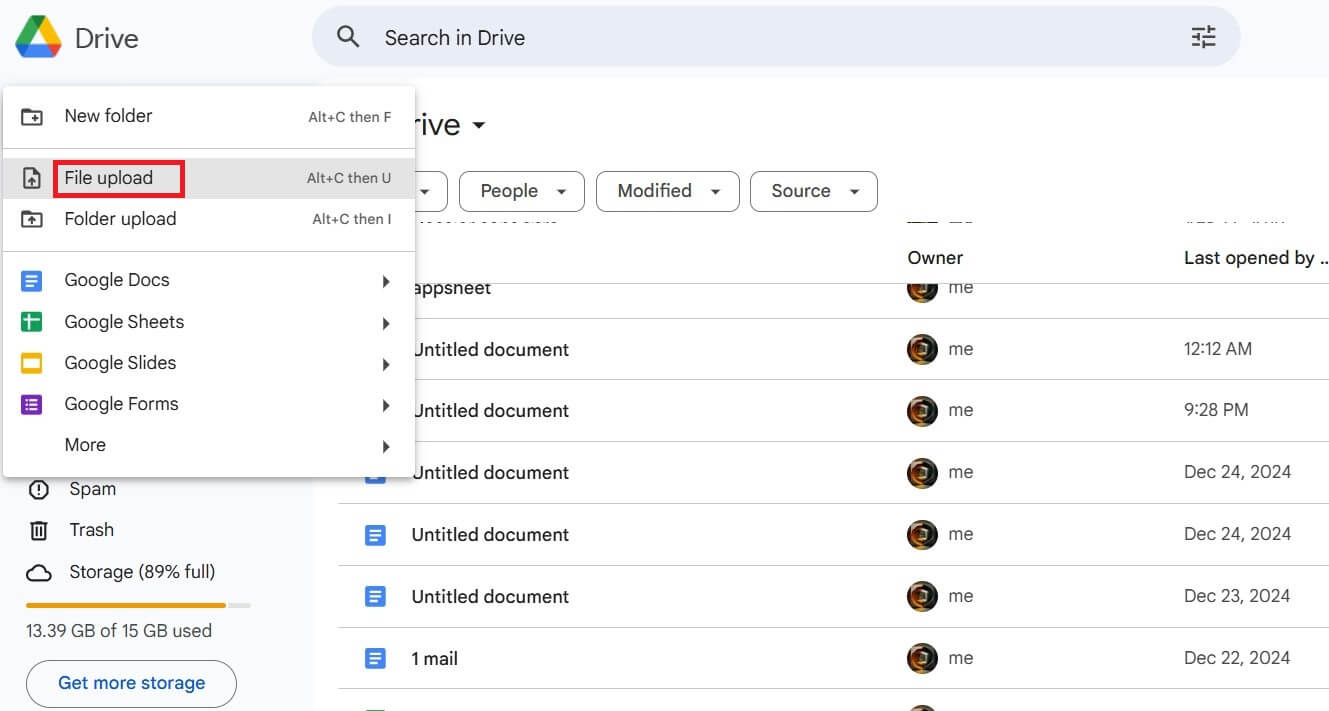Open advanced search options in the search bar

[1202, 36]
